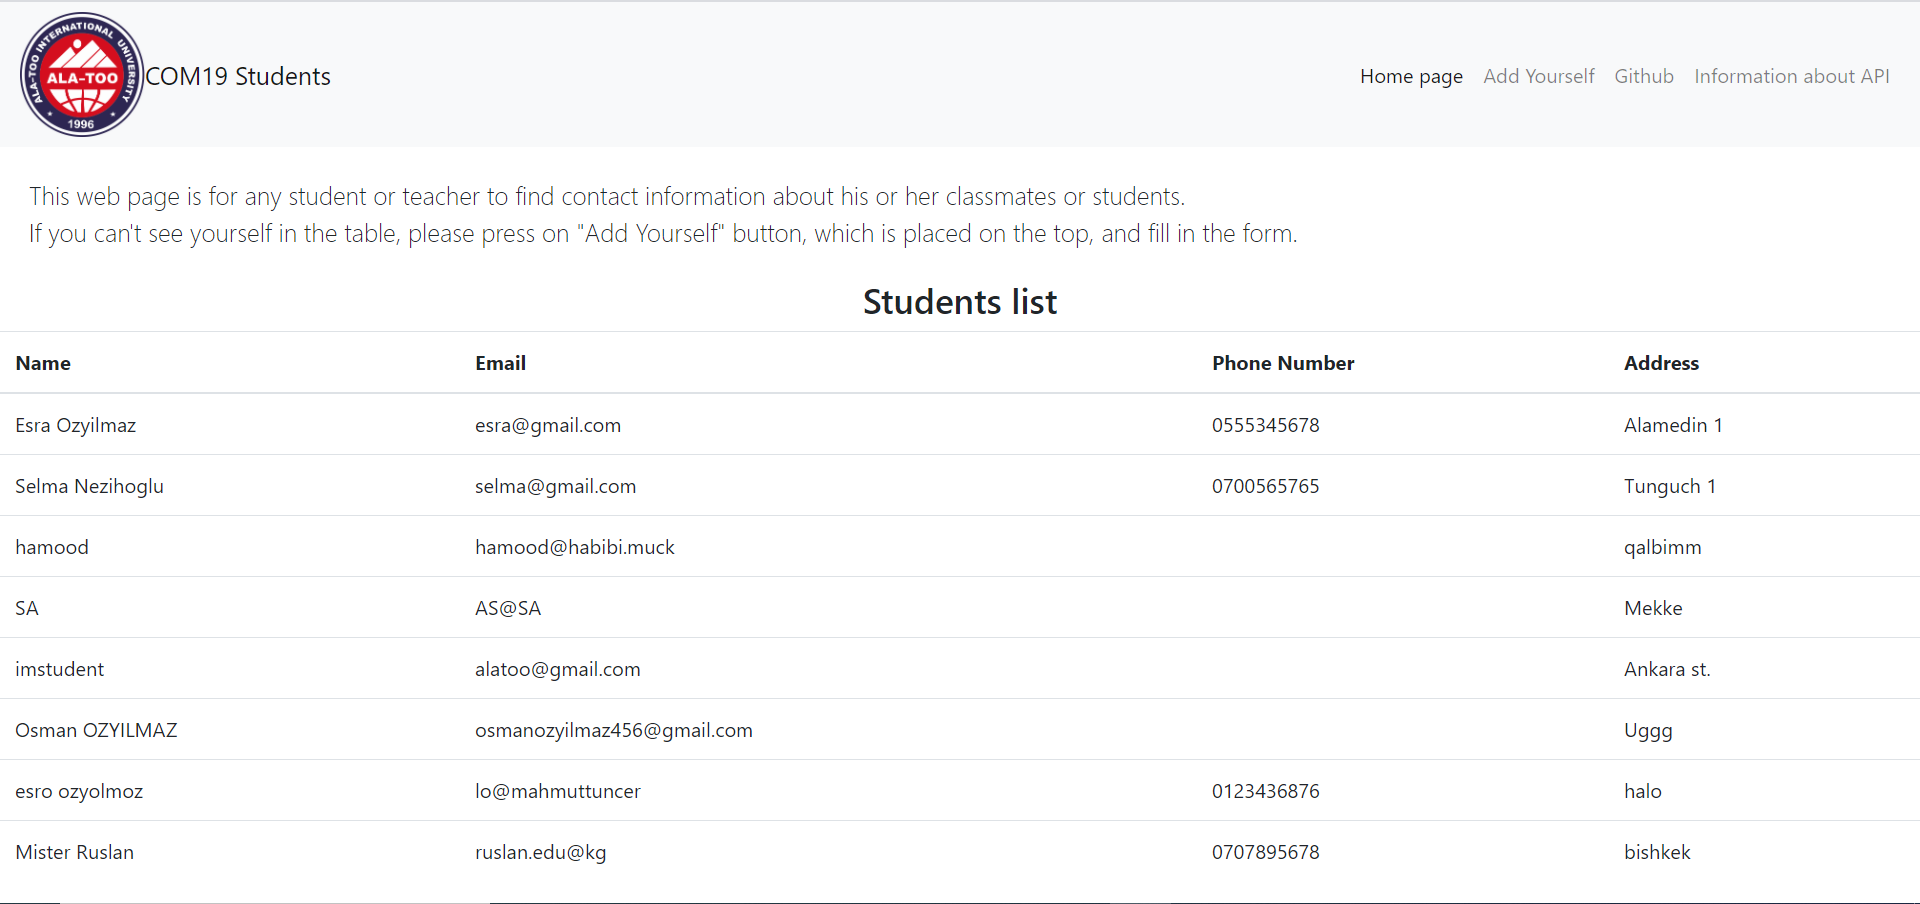The image size is (1920, 904).
Task: Click the Phone Number column header
Action: pos(1283,364)
